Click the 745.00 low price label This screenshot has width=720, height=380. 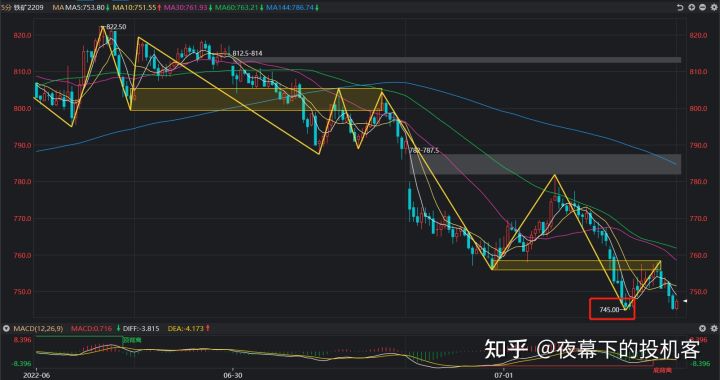(x=609, y=310)
